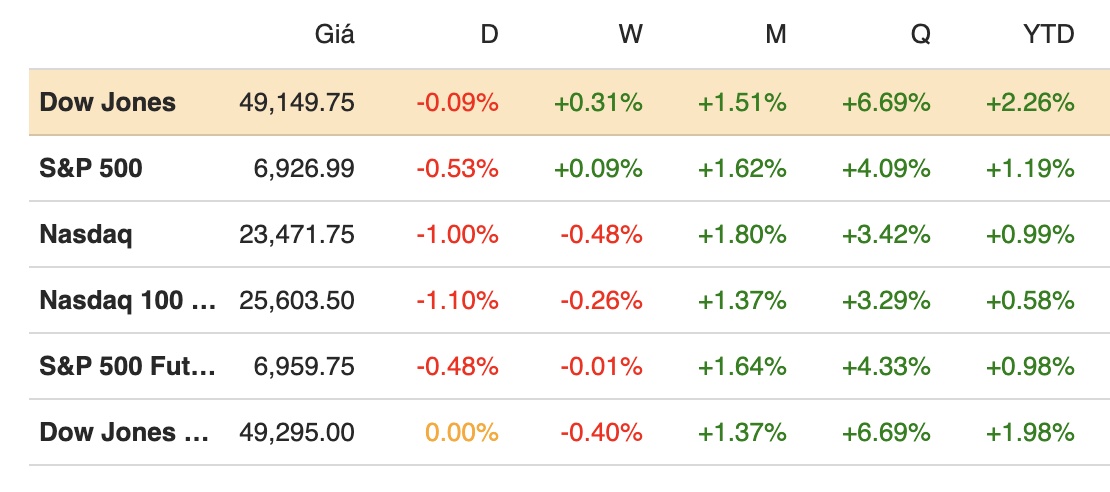Sort by the Giá column header
1110x492 pixels.
333,35
